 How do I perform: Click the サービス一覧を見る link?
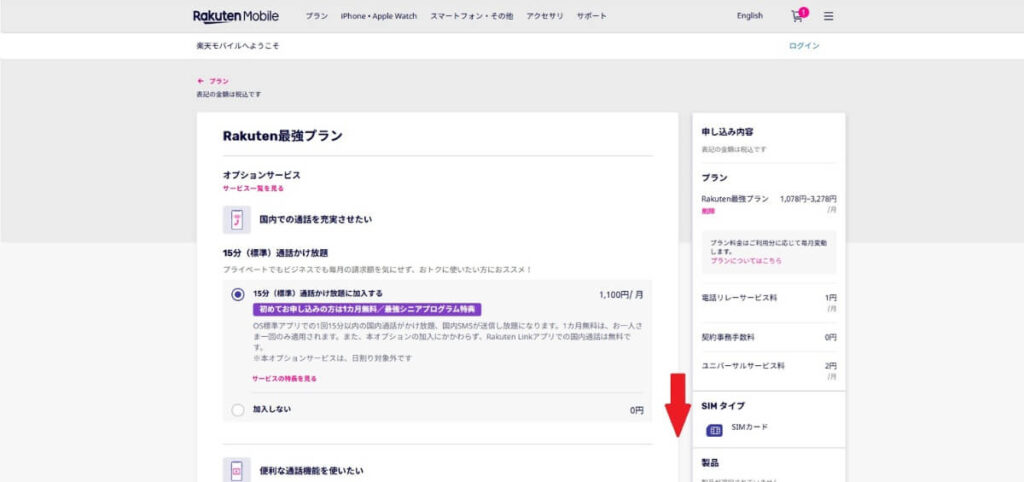[x=253, y=188]
